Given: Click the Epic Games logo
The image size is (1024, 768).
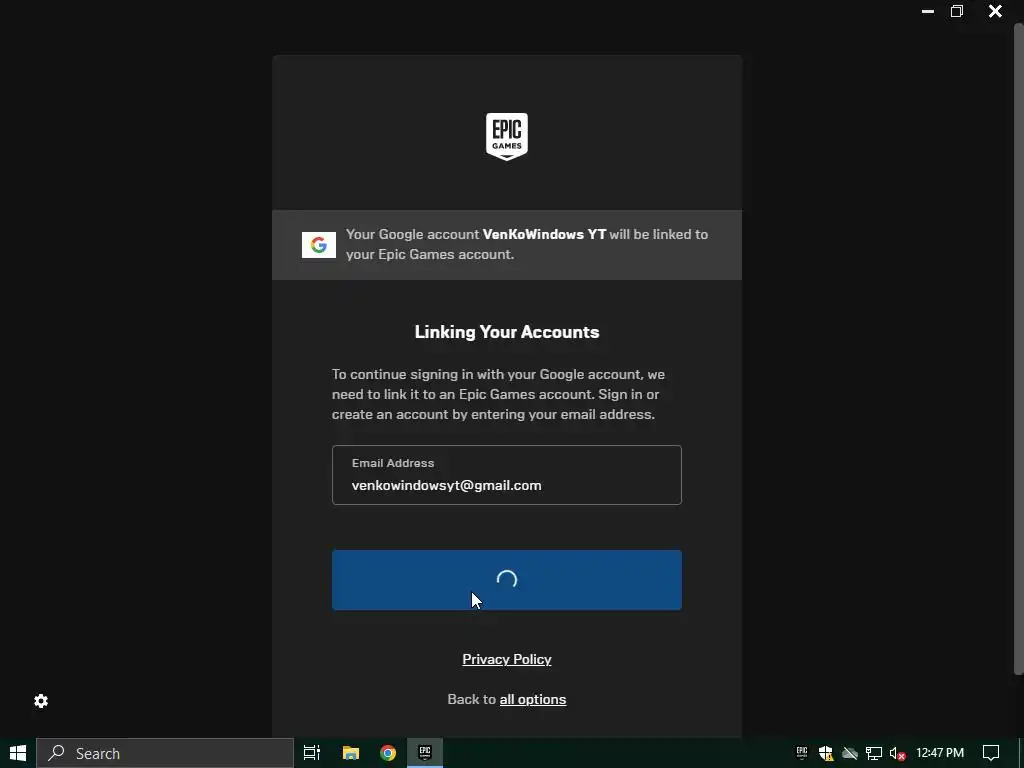Looking at the screenshot, I should pos(507,136).
